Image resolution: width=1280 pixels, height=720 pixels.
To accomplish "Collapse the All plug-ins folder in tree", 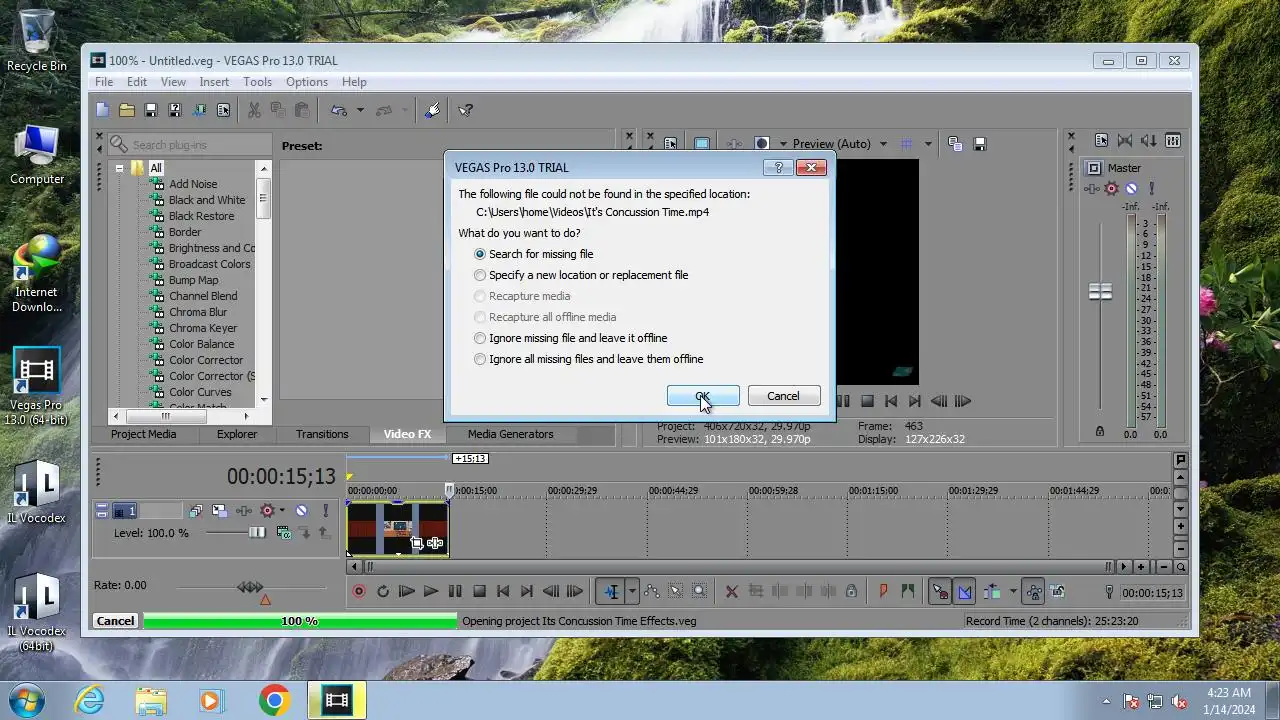I will [120, 168].
